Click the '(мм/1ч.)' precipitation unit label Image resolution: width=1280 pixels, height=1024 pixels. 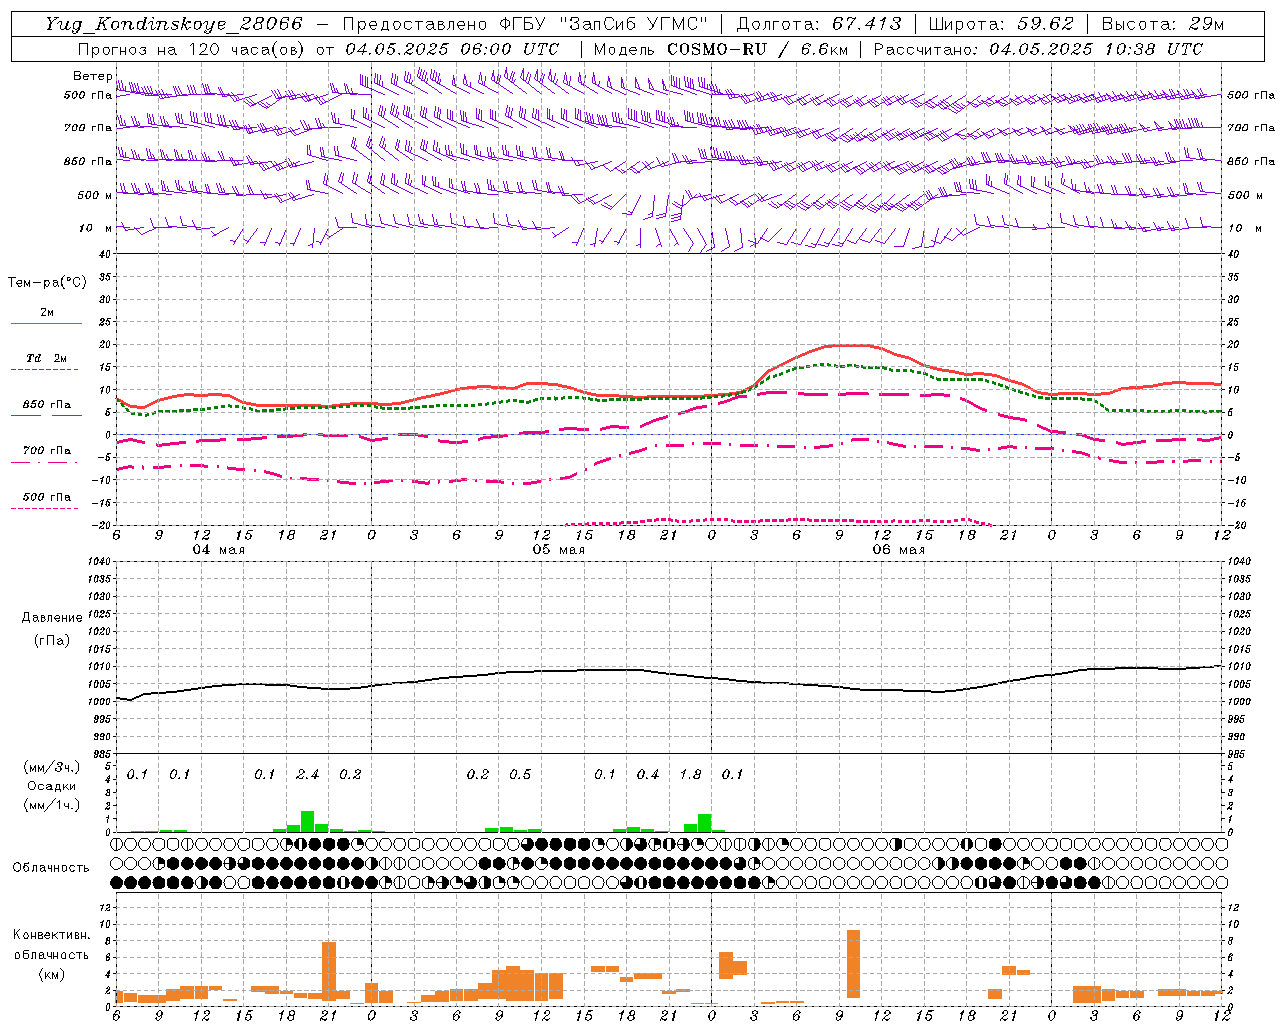(52, 805)
